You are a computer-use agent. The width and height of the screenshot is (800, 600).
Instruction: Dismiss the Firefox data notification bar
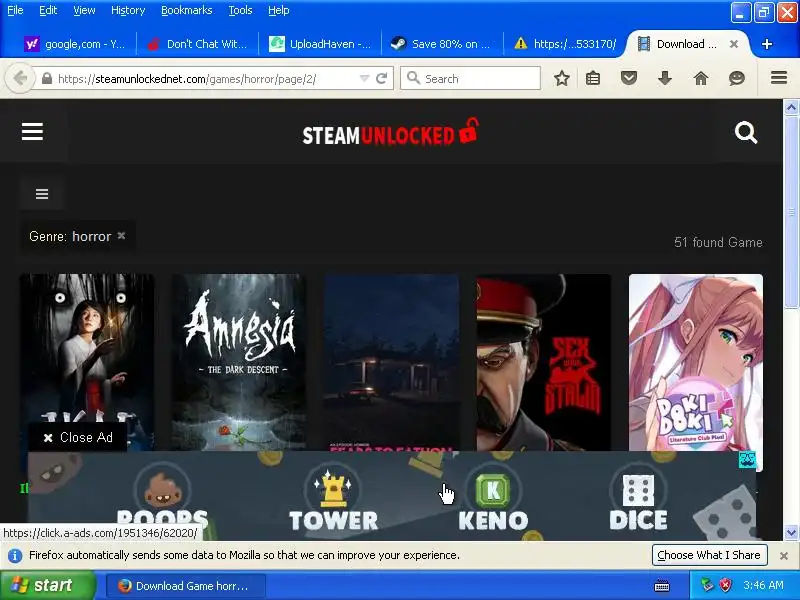(x=784, y=556)
